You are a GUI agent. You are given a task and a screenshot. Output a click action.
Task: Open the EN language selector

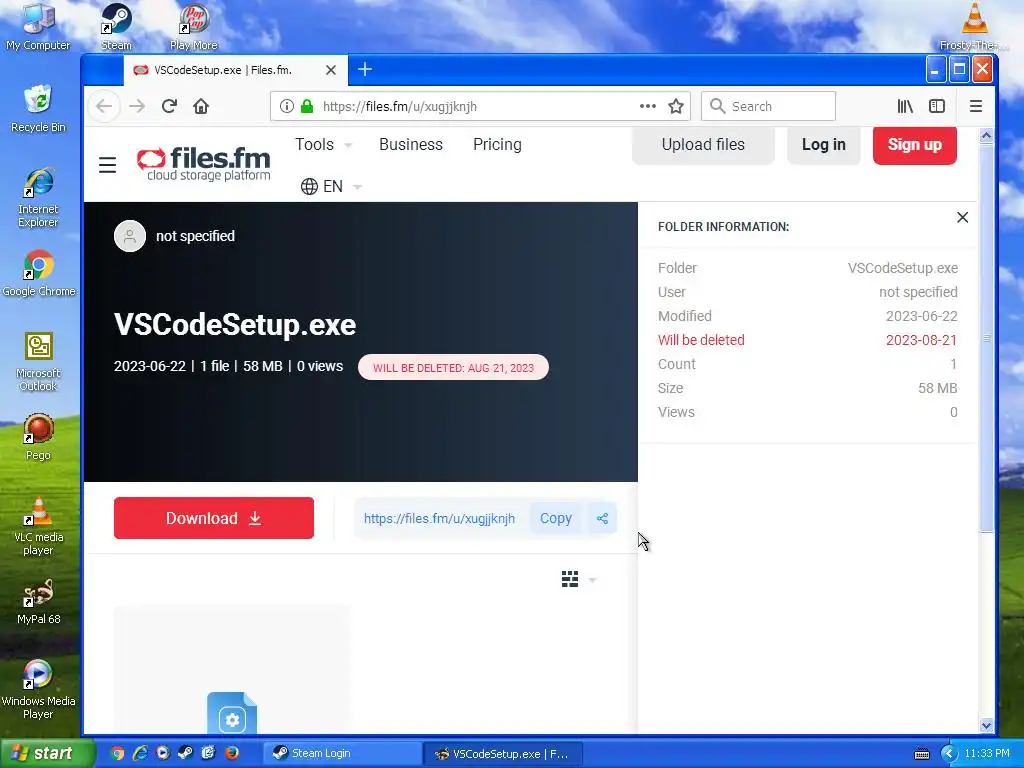pos(331,187)
